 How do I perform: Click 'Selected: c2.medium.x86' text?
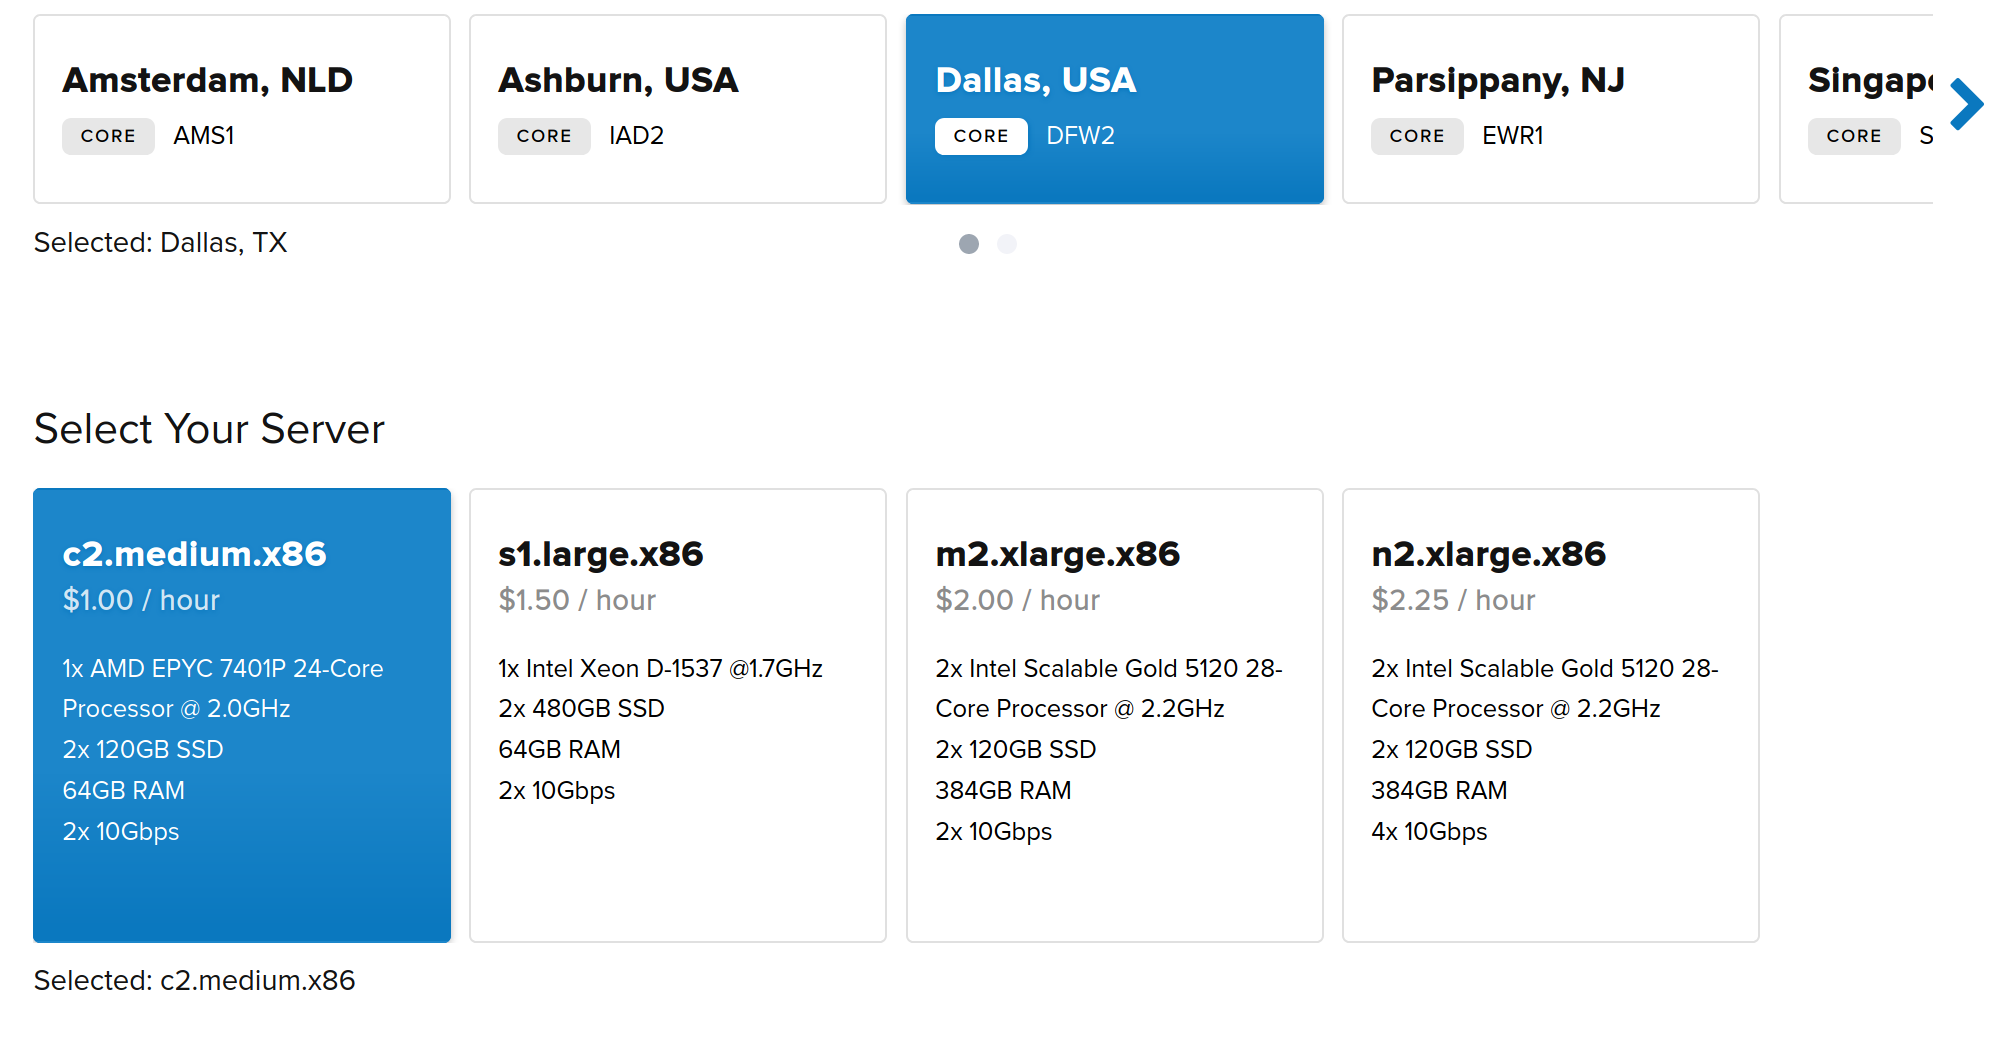coord(195,981)
